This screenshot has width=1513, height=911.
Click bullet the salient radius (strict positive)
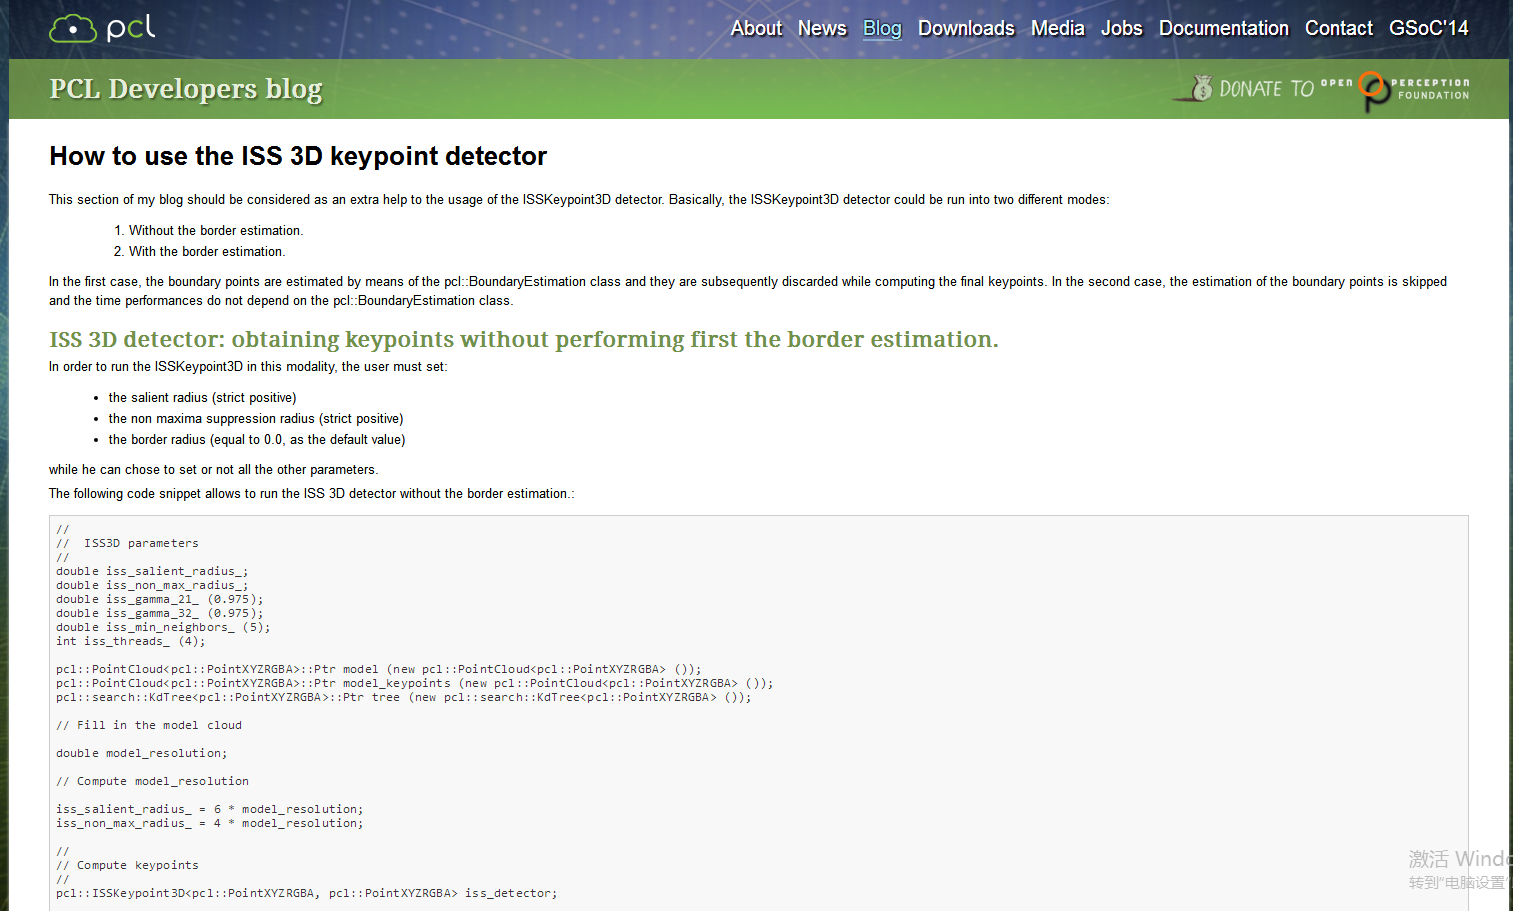point(202,398)
